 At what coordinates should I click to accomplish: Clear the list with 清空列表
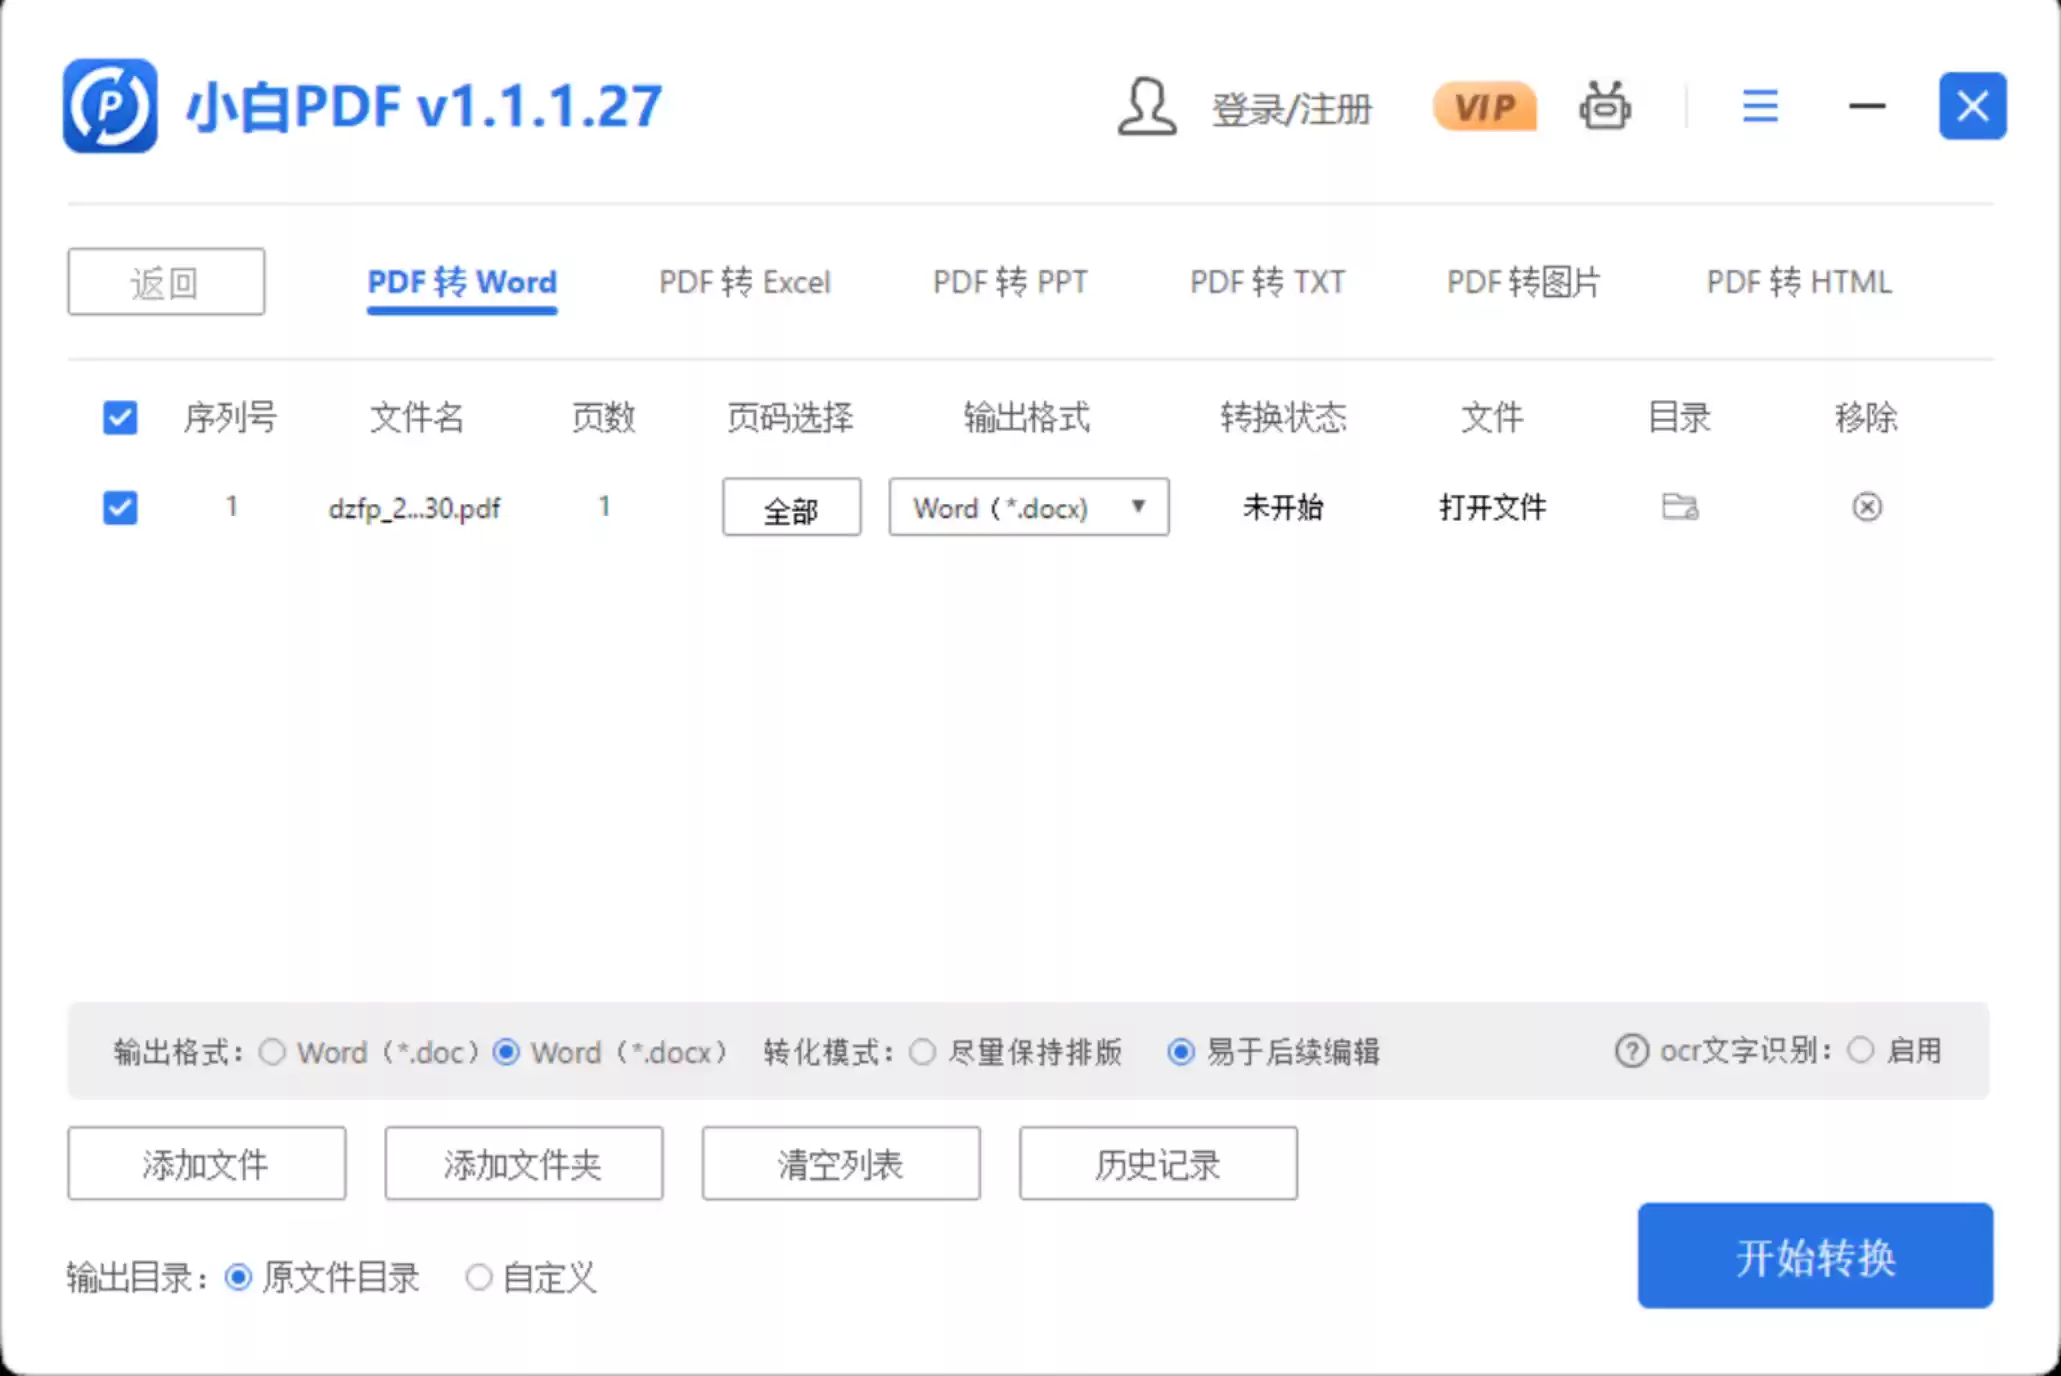point(840,1163)
